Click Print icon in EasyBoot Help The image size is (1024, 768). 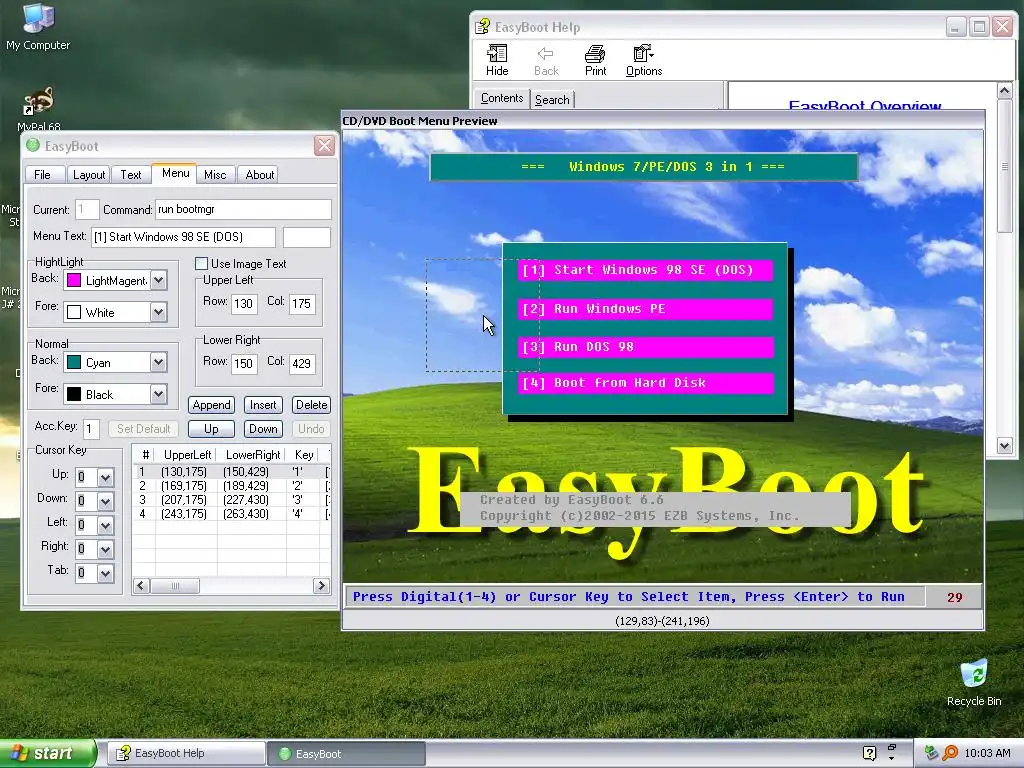[595, 60]
